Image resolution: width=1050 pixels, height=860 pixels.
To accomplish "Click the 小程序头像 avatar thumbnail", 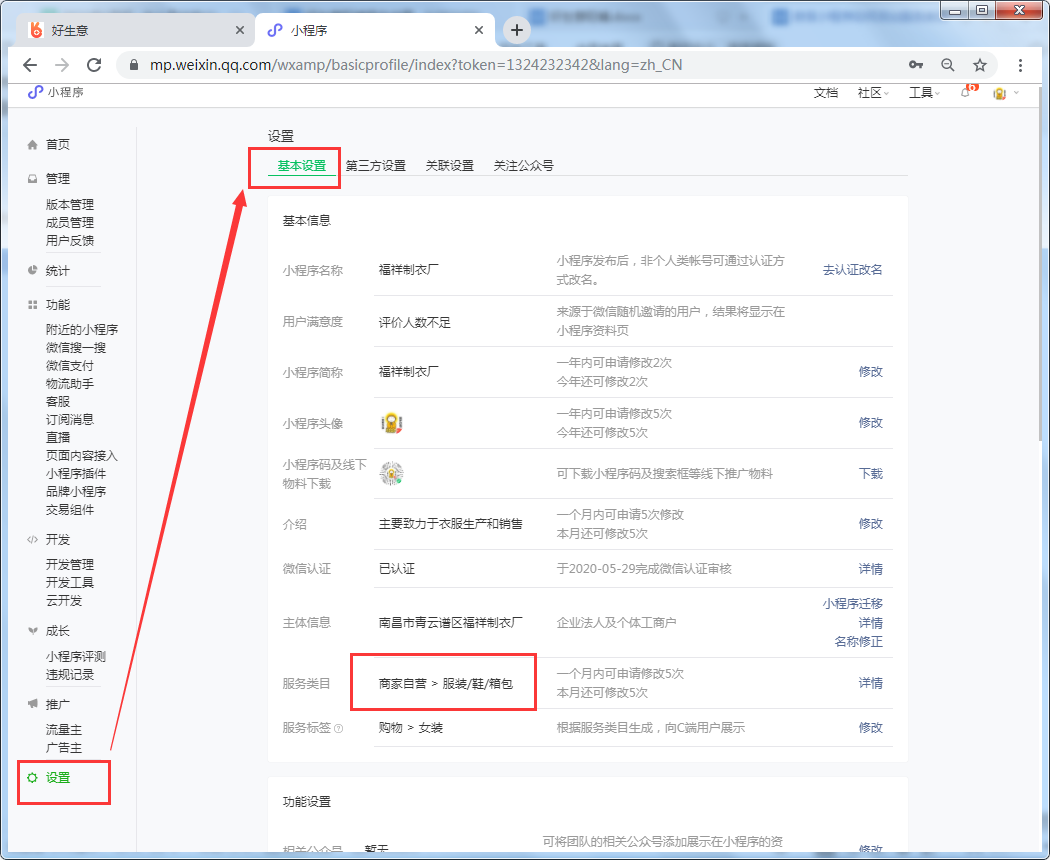I will pos(391,423).
